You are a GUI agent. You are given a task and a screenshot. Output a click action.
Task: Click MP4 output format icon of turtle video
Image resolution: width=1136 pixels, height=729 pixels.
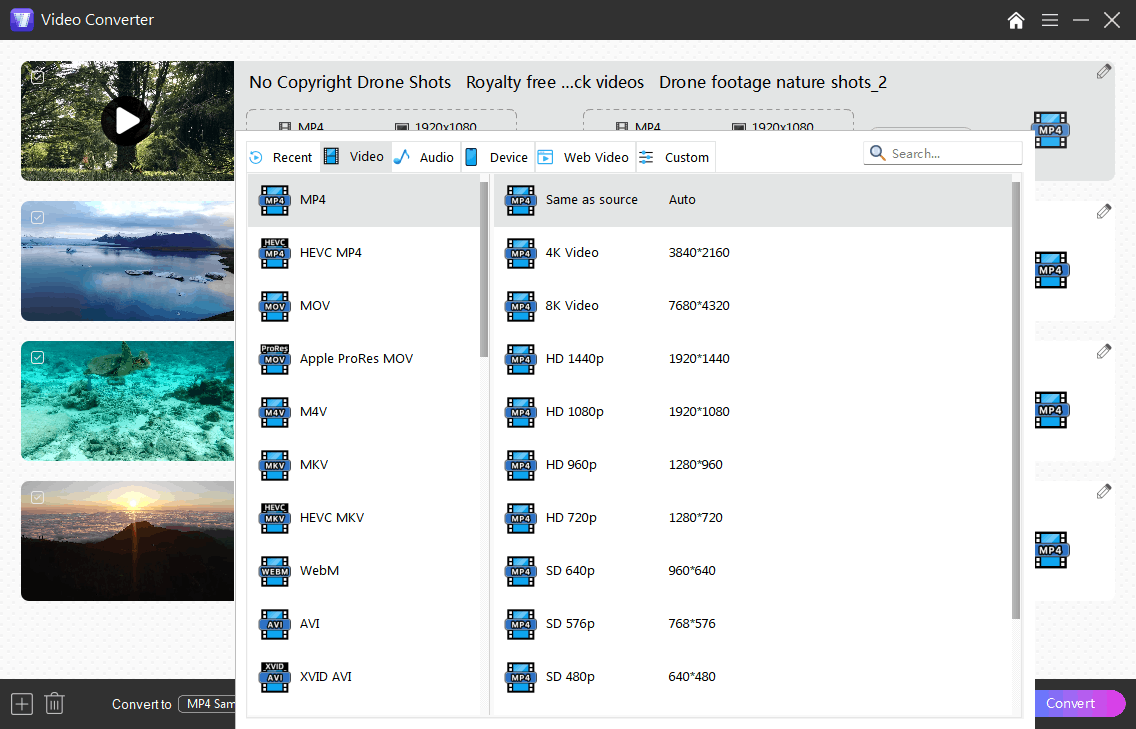[x=1051, y=410]
